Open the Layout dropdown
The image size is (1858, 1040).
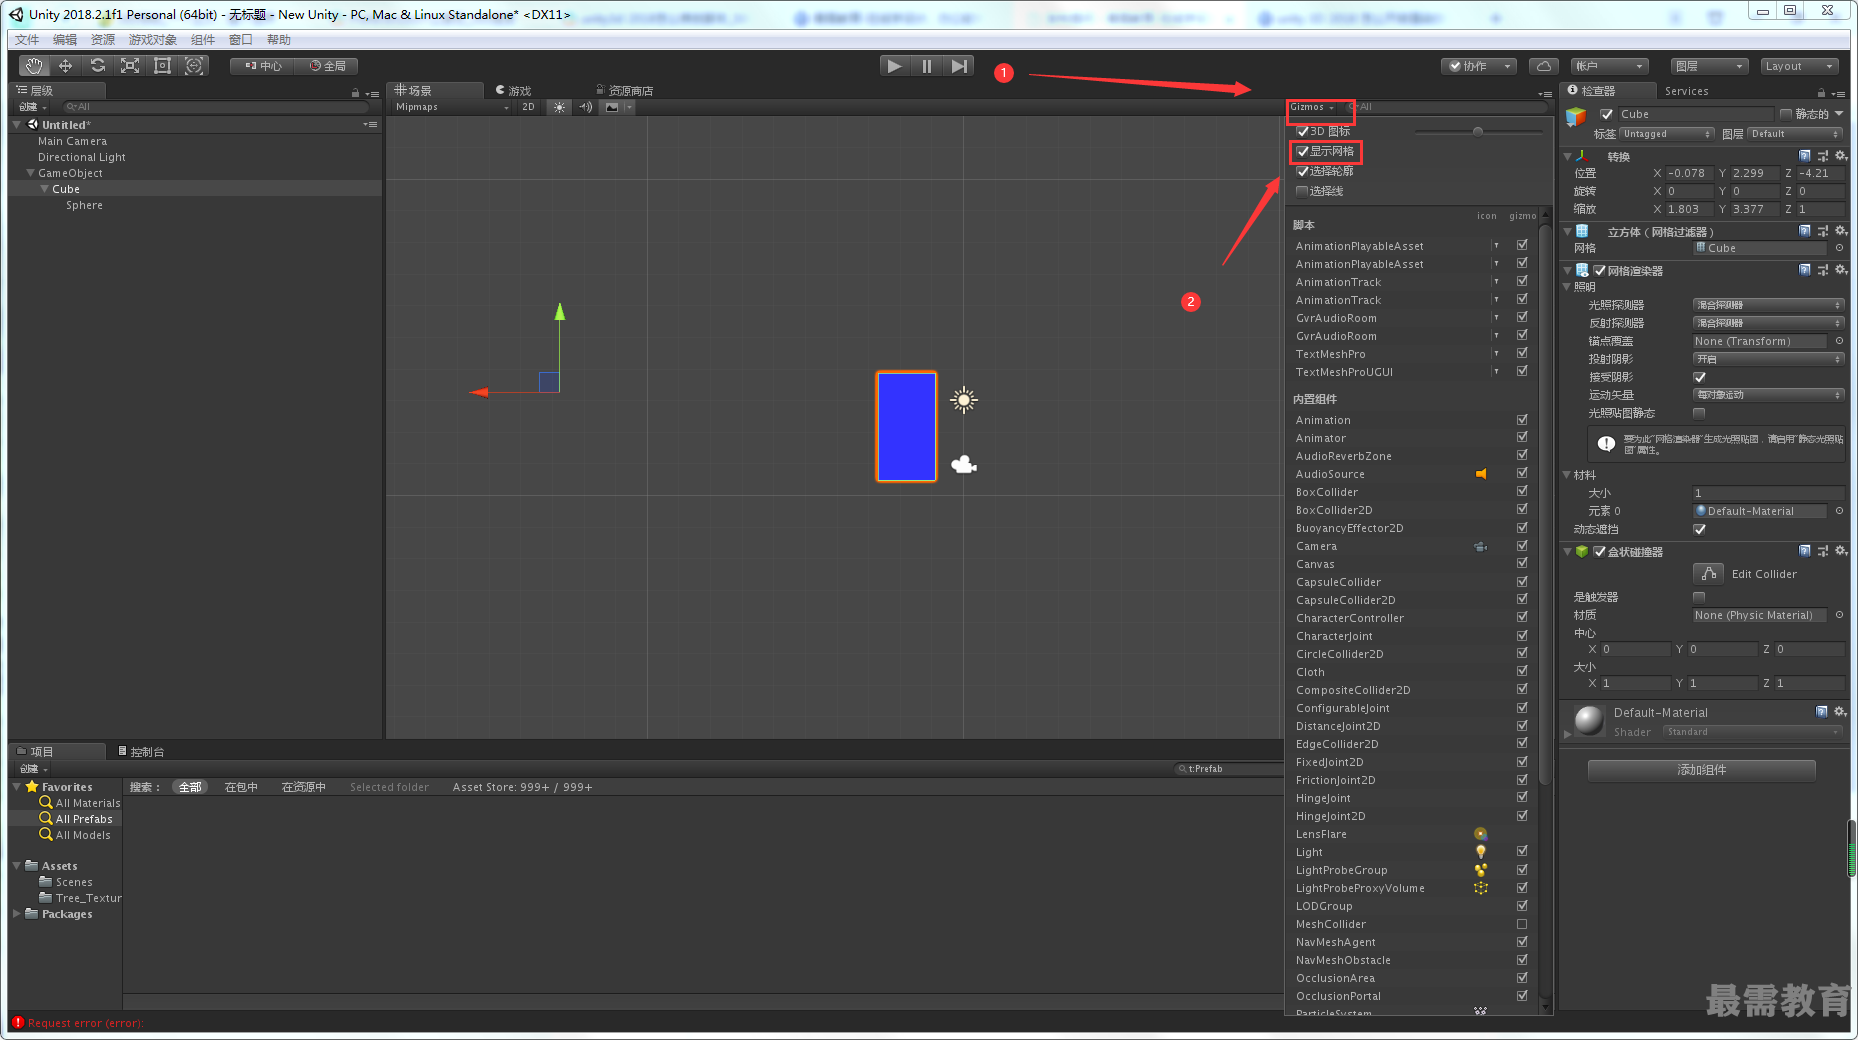pos(1799,66)
